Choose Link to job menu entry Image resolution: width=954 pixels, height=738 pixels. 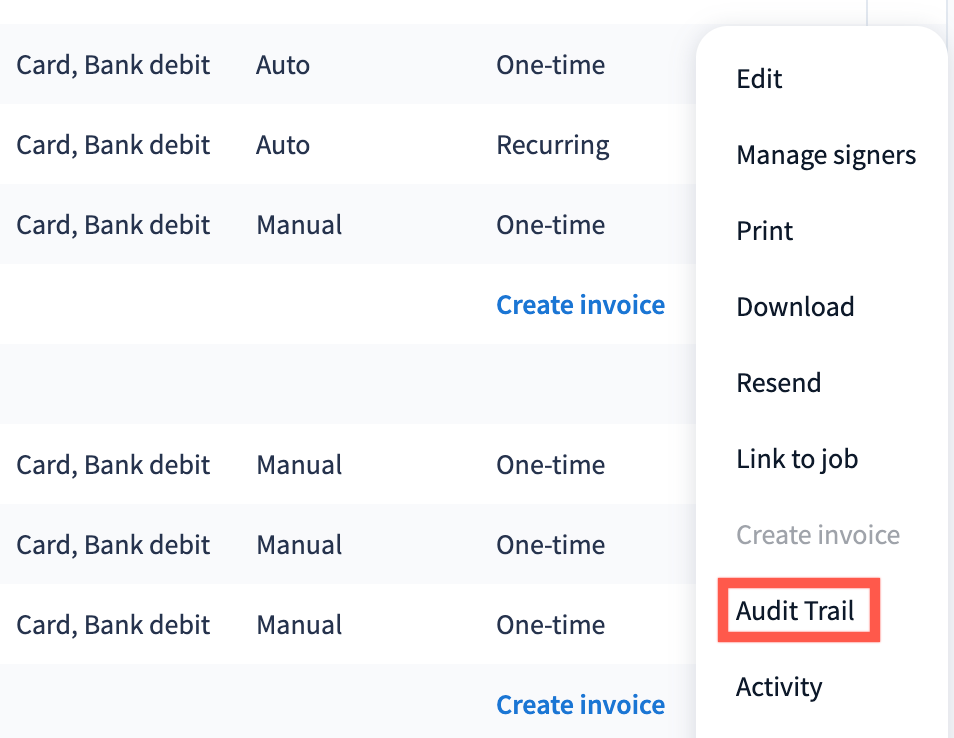click(x=797, y=459)
